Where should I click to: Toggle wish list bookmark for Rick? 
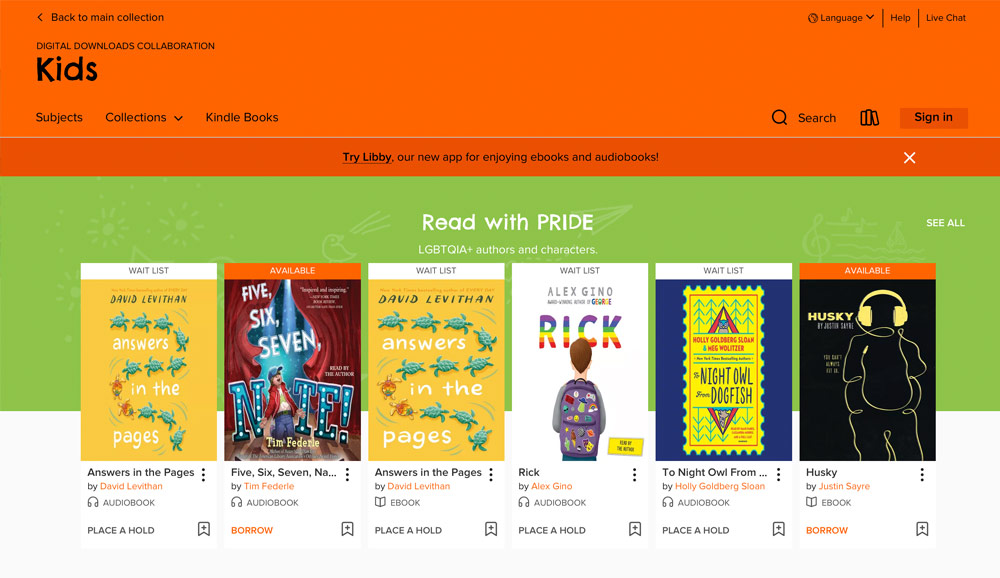pos(634,529)
